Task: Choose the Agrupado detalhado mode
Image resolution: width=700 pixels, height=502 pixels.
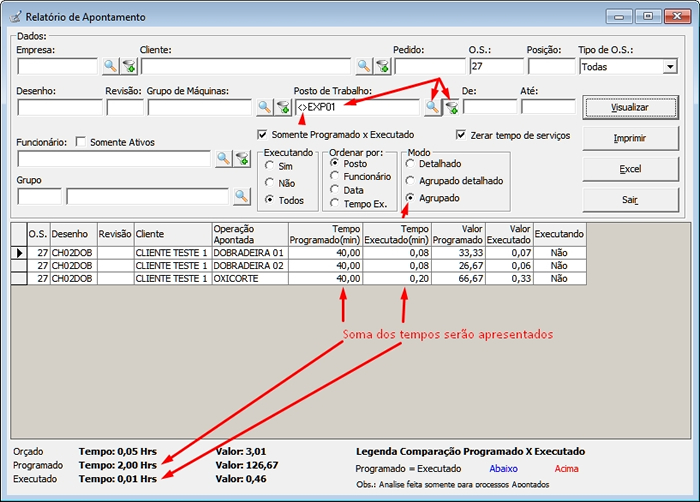Action: click(410, 180)
